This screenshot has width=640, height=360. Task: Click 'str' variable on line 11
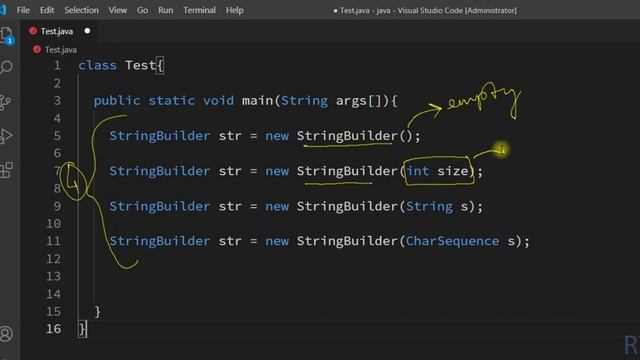[x=230, y=241]
